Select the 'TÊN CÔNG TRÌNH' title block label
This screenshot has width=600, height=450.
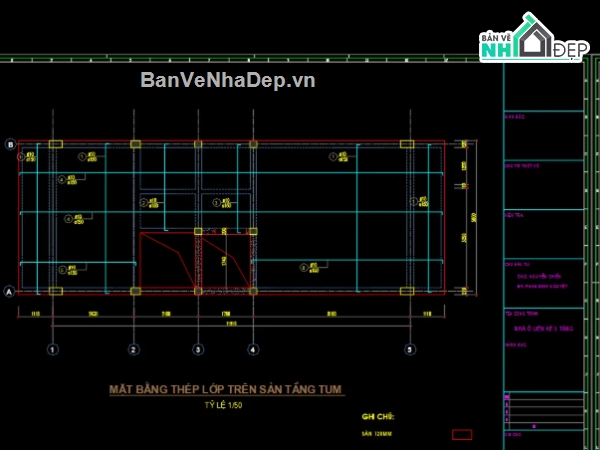pyautogui.click(x=522, y=313)
